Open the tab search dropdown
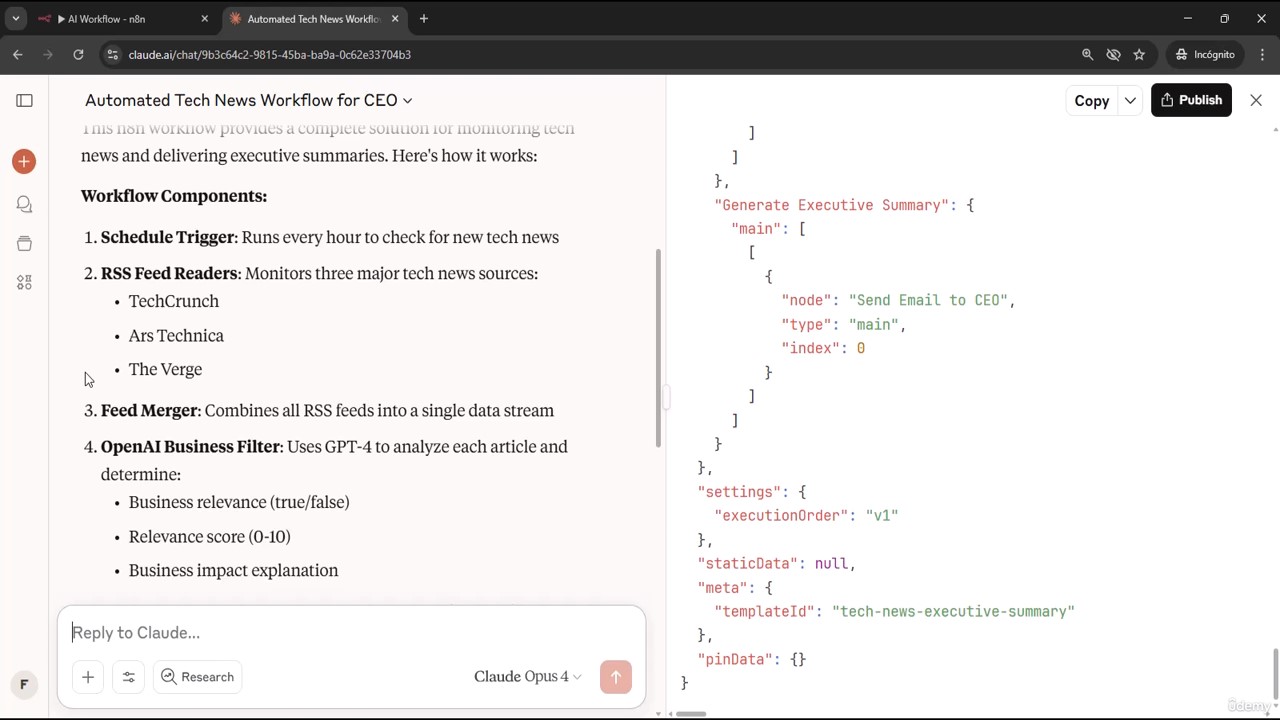This screenshot has width=1280, height=720. pos(16,18)
